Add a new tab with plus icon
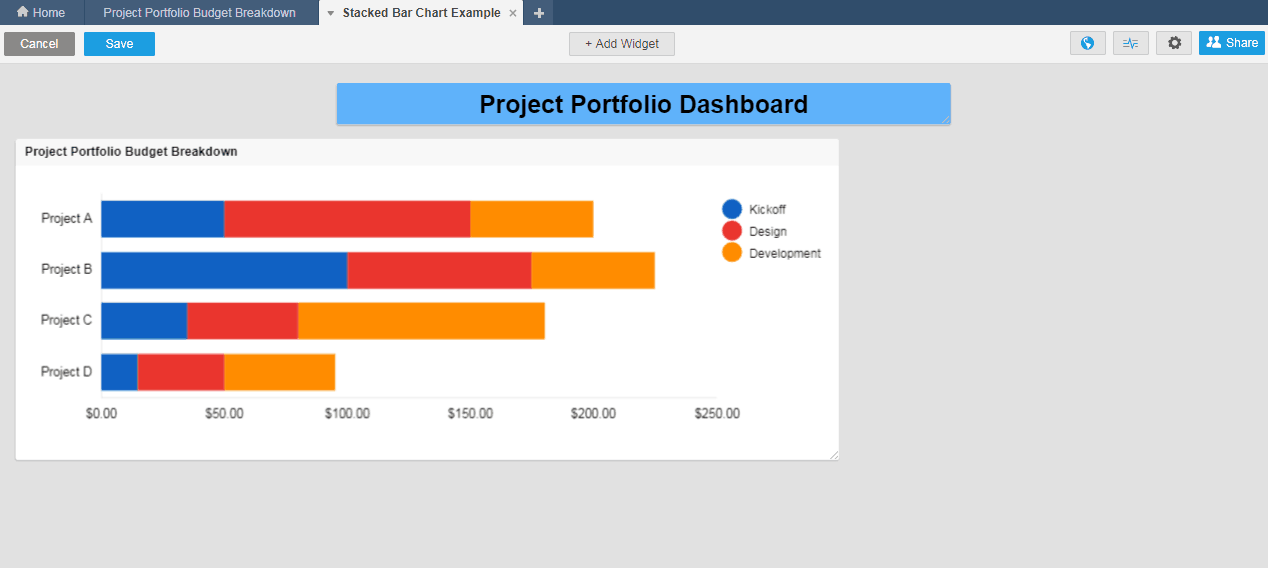 539,13
